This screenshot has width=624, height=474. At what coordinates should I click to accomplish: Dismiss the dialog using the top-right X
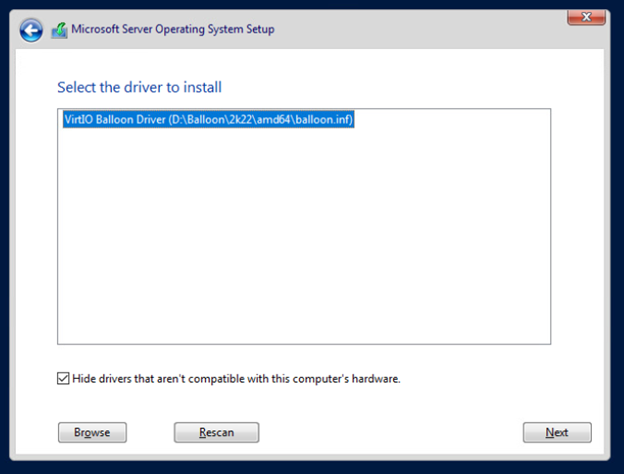pos(586,17)
